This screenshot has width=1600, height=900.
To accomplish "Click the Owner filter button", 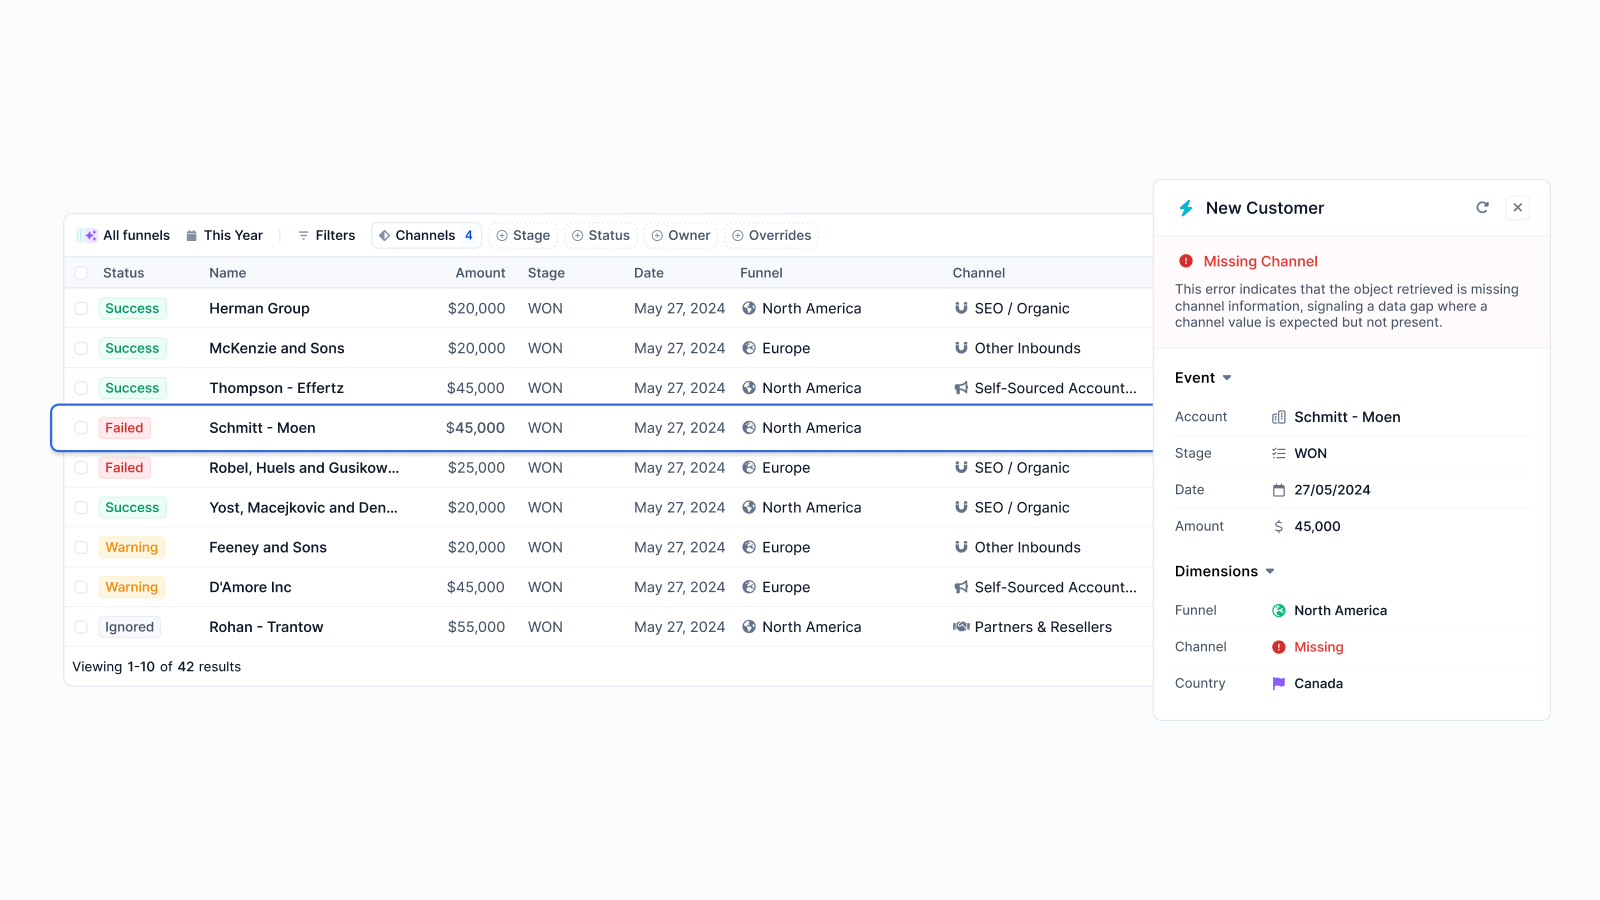I will coord(681,235).
